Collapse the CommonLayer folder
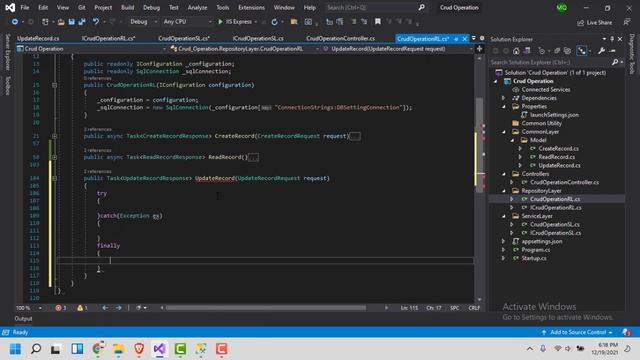The width and height of the screenshot is (640, 360). [504, 132]
